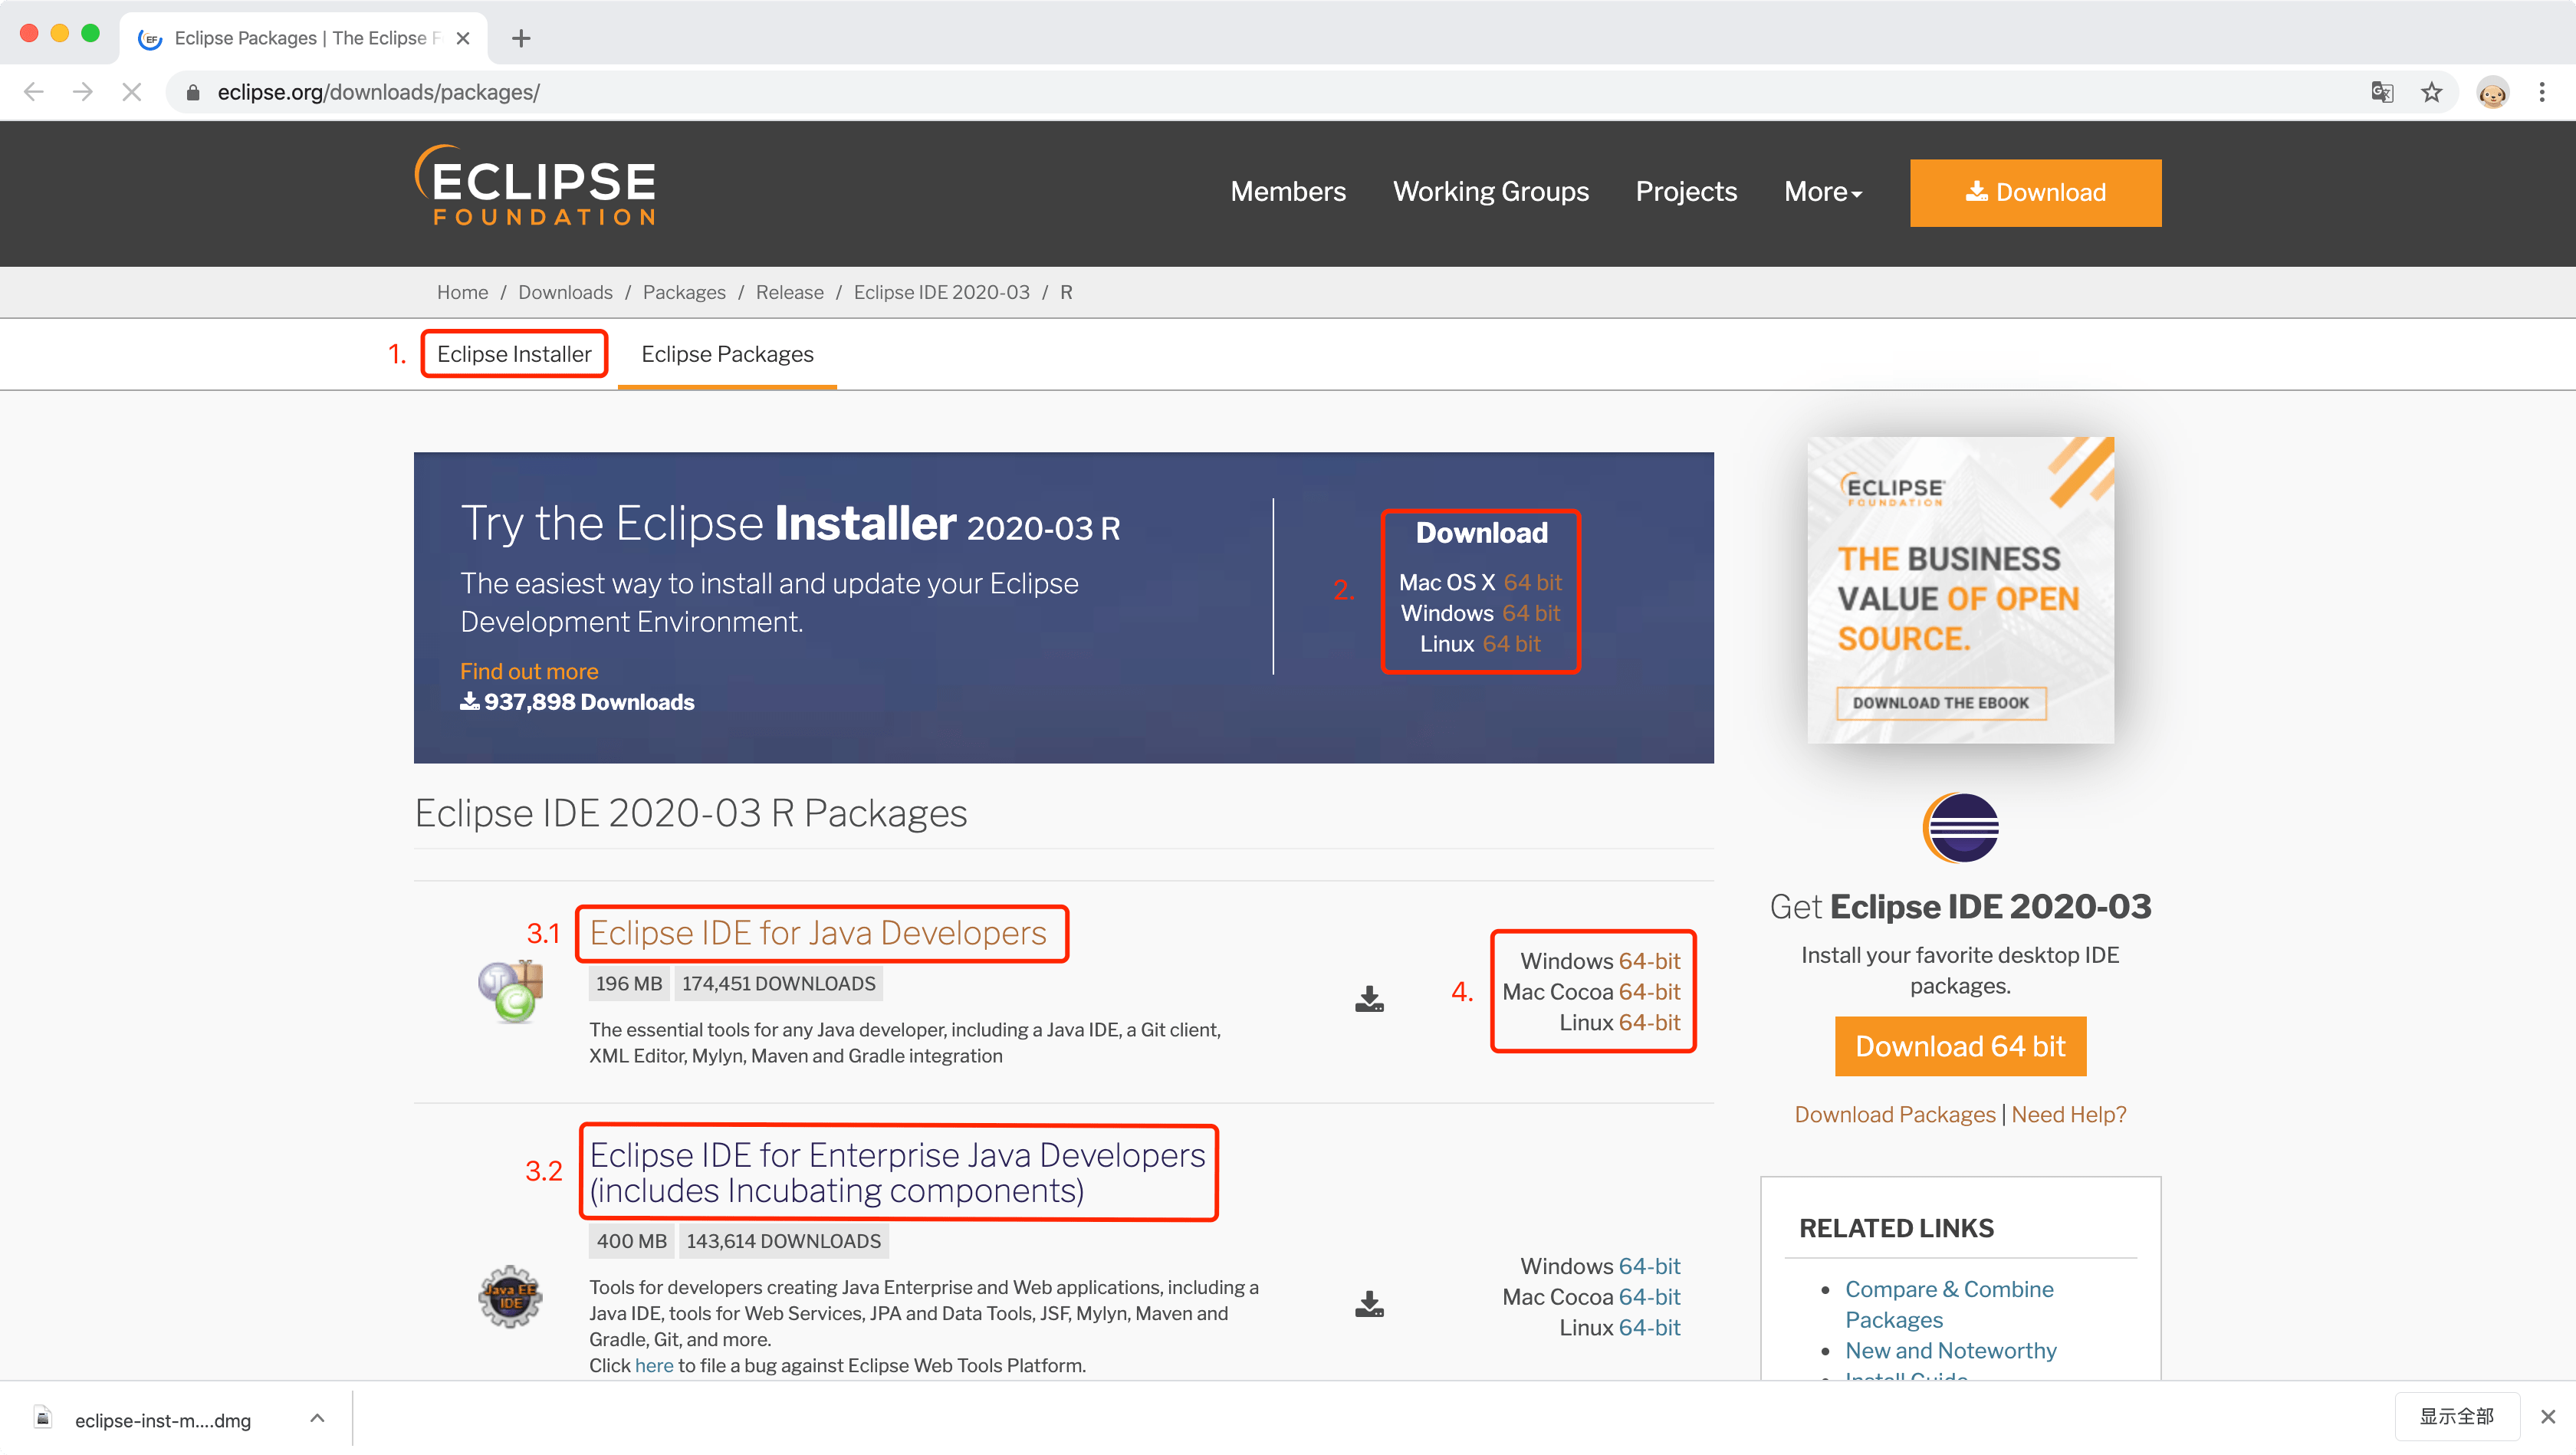Screen dimensions: 2576x1455
Task: Open Download Packages link
Action: point(1894,1114)
